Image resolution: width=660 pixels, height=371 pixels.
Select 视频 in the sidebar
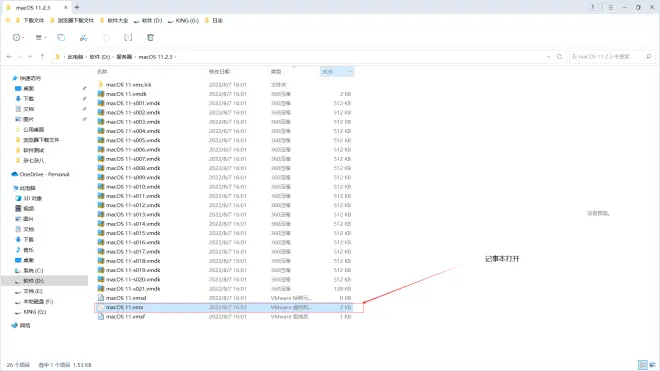24,209
